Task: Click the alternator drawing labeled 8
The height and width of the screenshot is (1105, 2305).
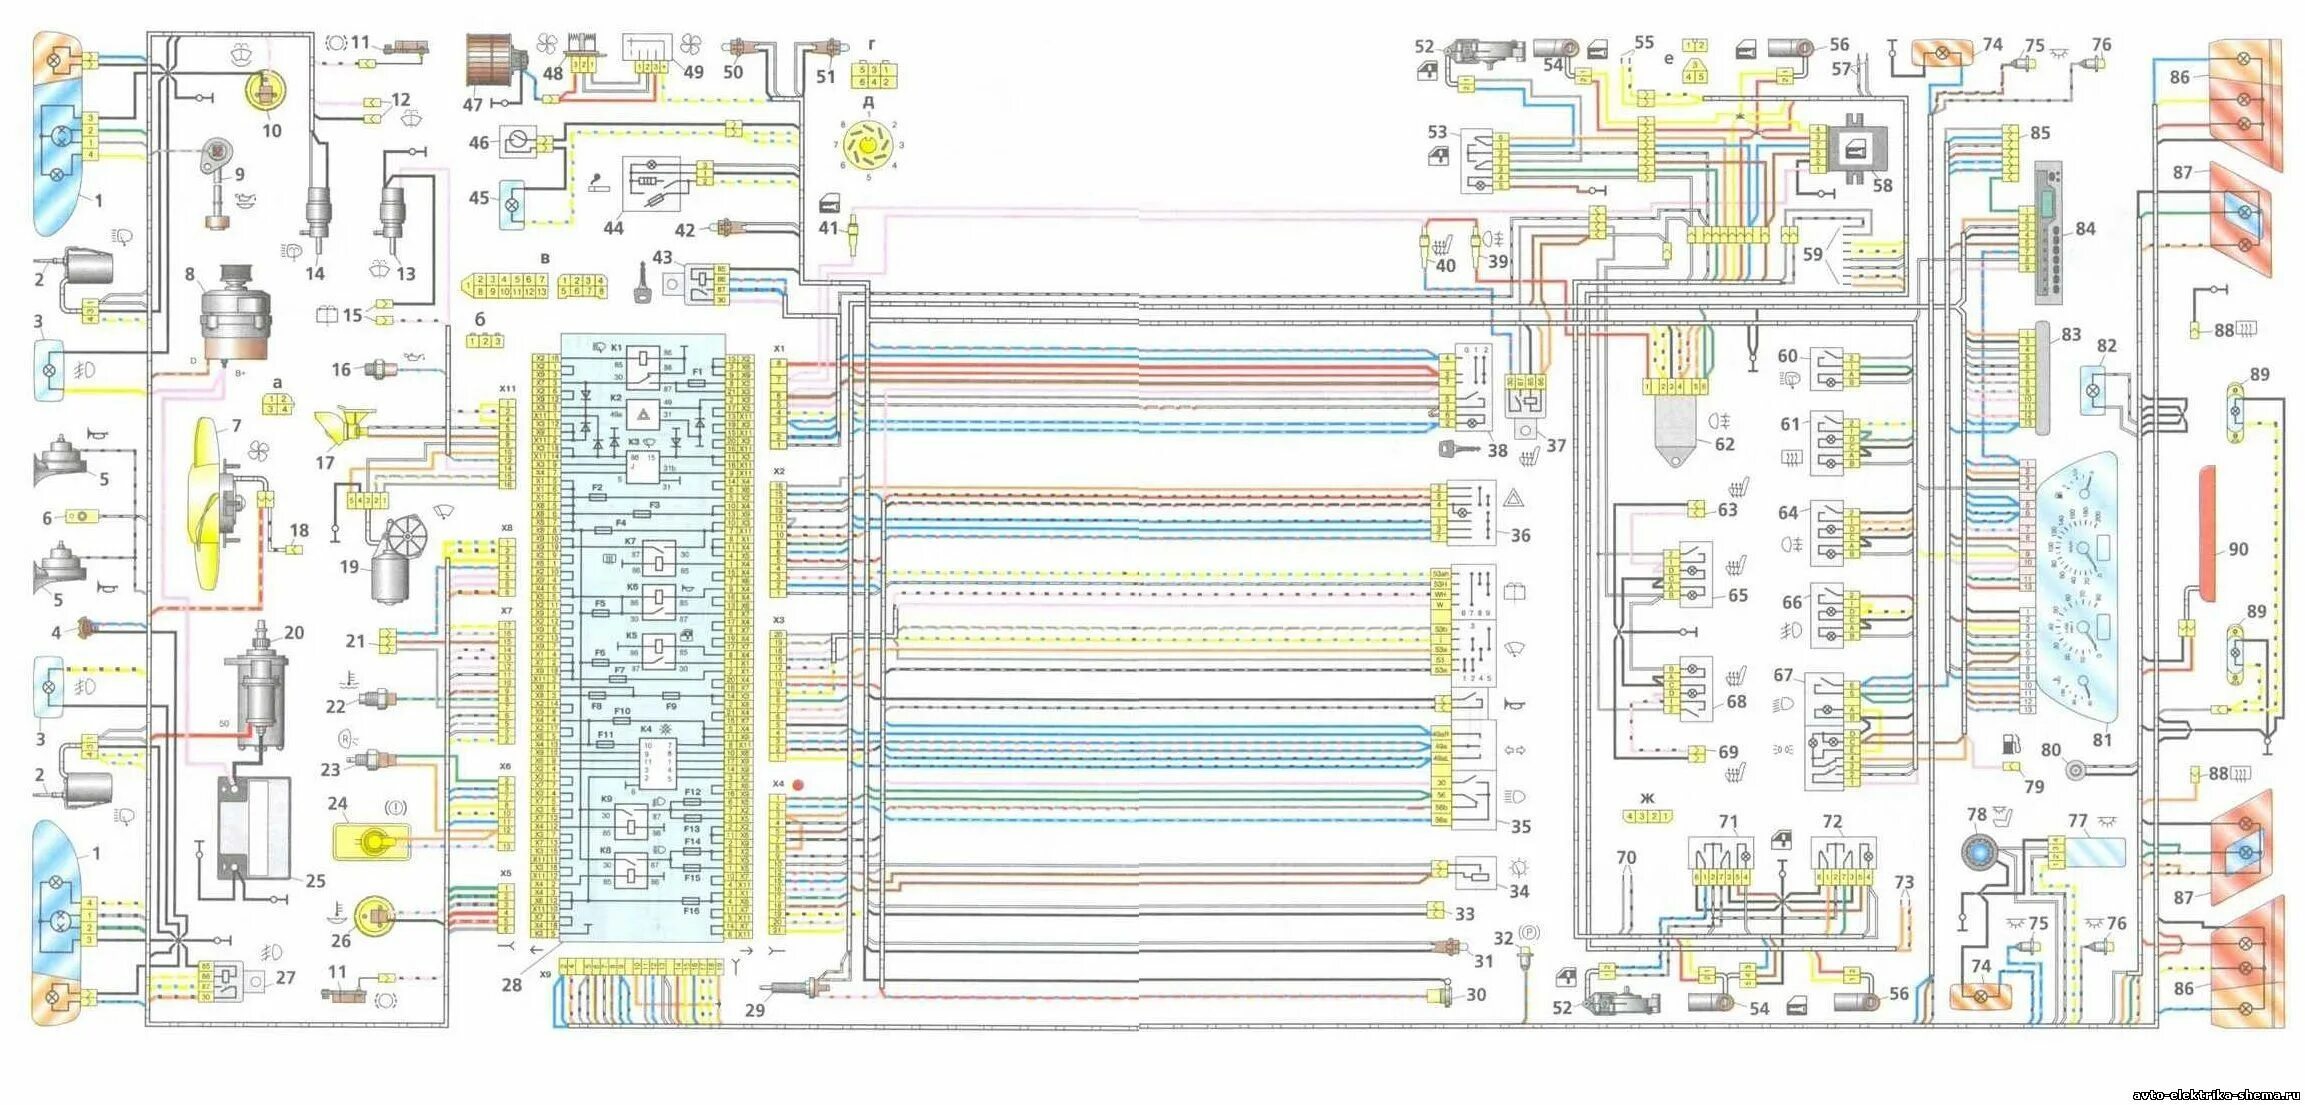Action: coord(235,313)
